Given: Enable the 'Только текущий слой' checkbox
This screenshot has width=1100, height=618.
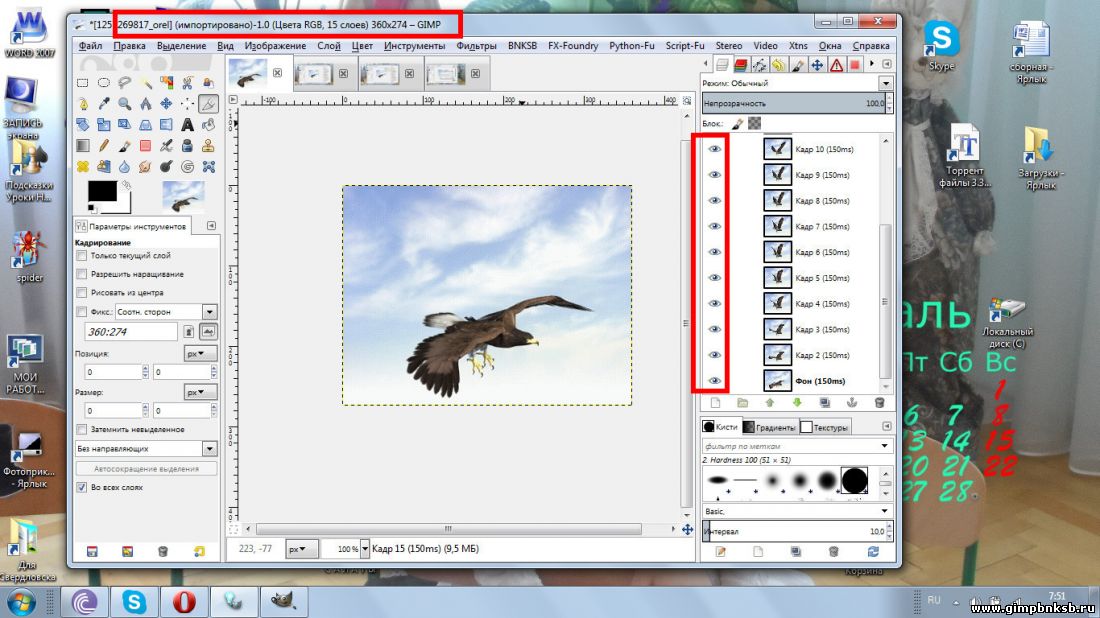Looking at the screenshot, I should [82, 256].
